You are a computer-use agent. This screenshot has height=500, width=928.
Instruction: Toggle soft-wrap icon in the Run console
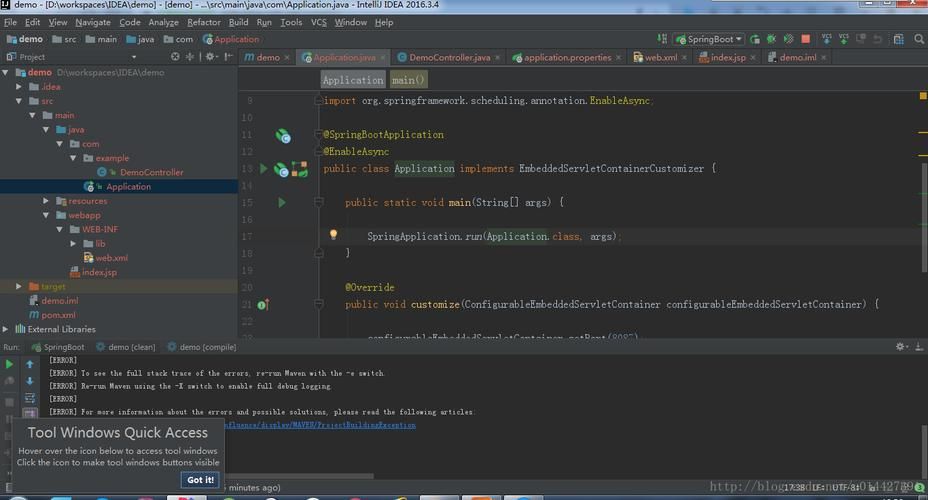point(30,397)
